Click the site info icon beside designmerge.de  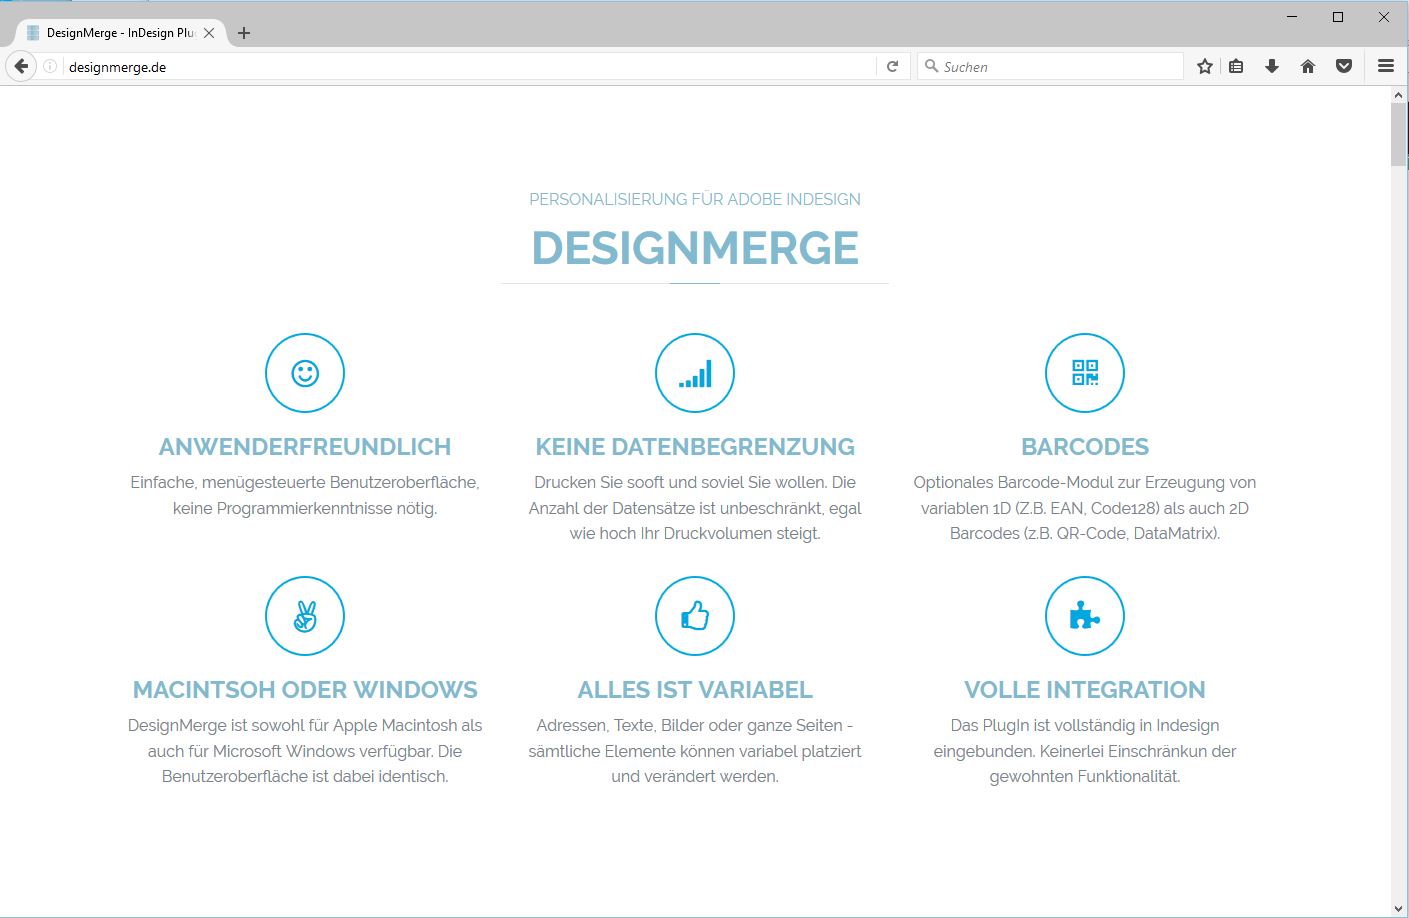point(48,66)
